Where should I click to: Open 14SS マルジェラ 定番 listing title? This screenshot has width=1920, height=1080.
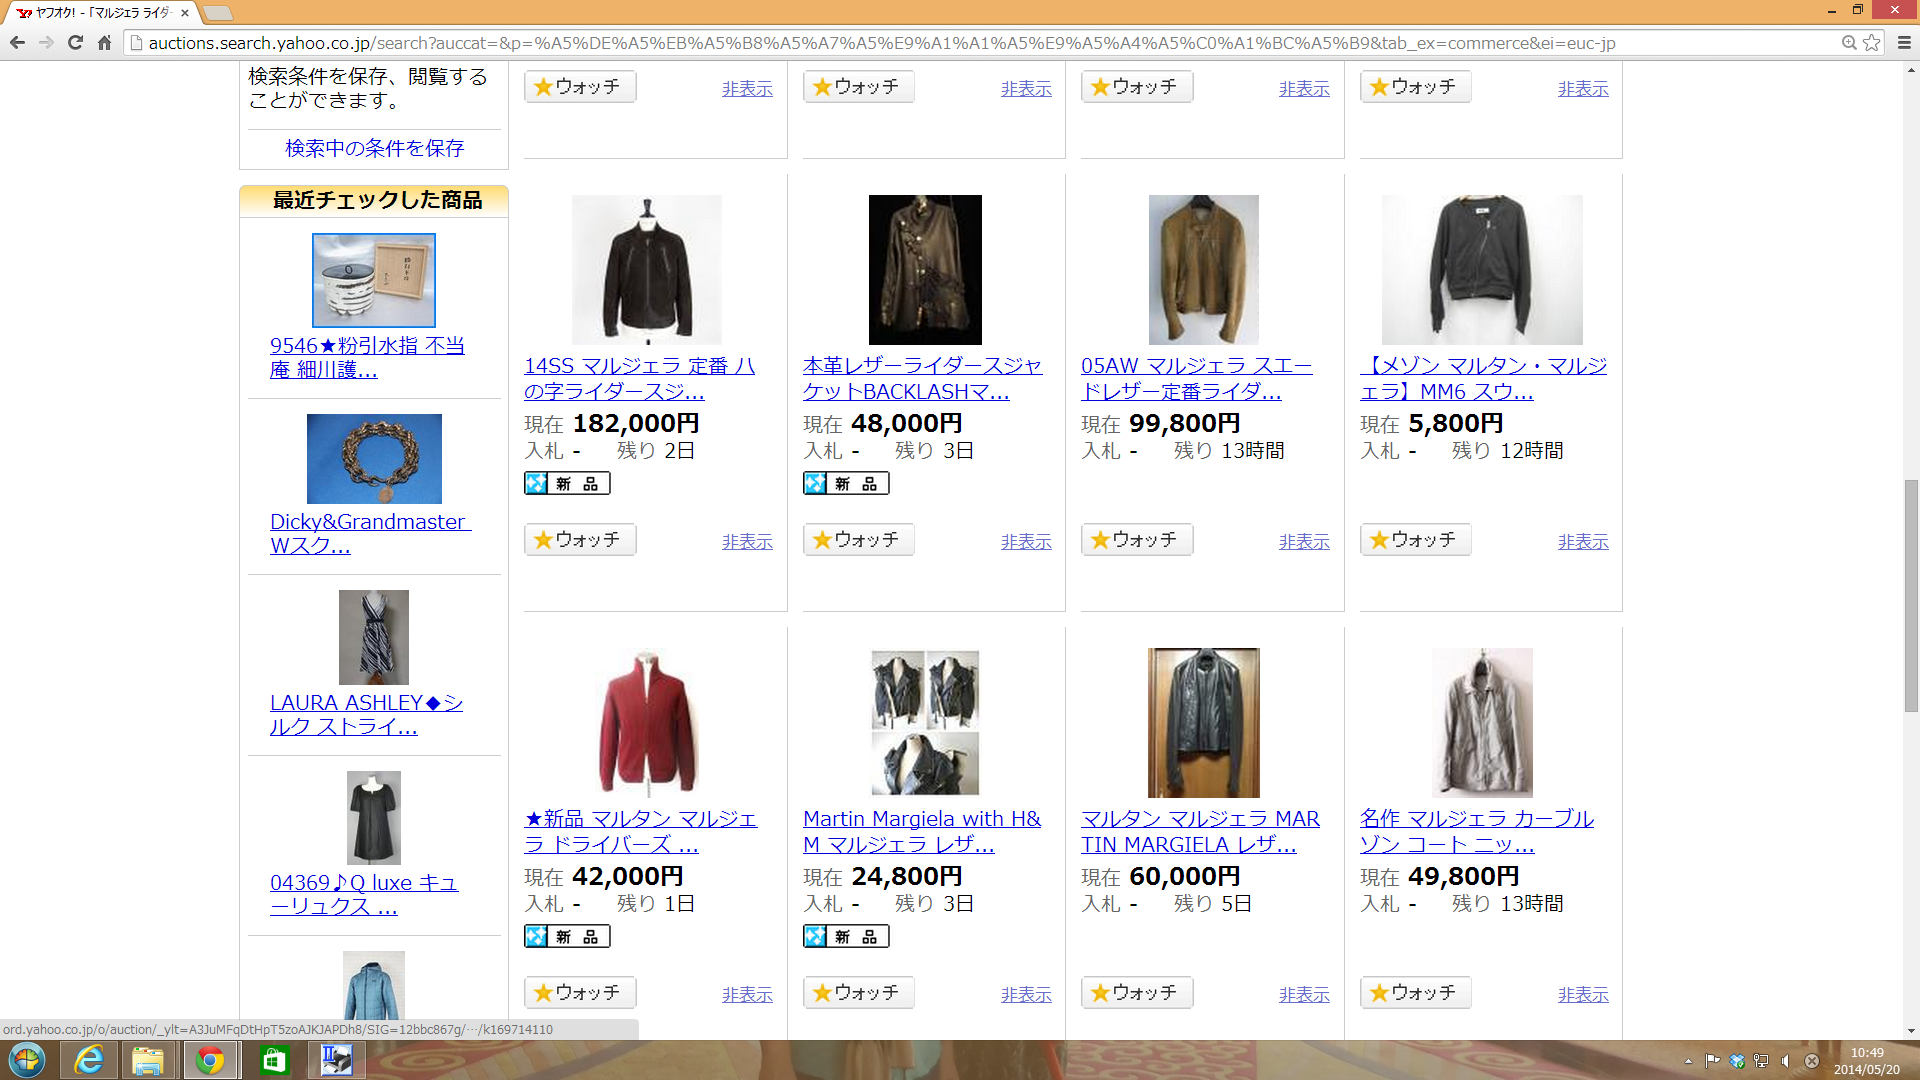pos(640,378)
